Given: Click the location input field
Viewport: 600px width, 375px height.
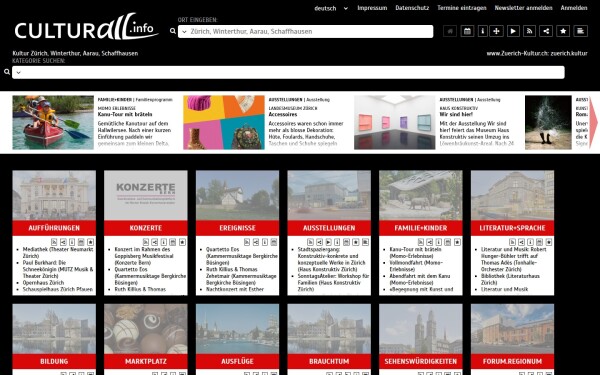Looking at the screenshot, I should coord(305,31).
